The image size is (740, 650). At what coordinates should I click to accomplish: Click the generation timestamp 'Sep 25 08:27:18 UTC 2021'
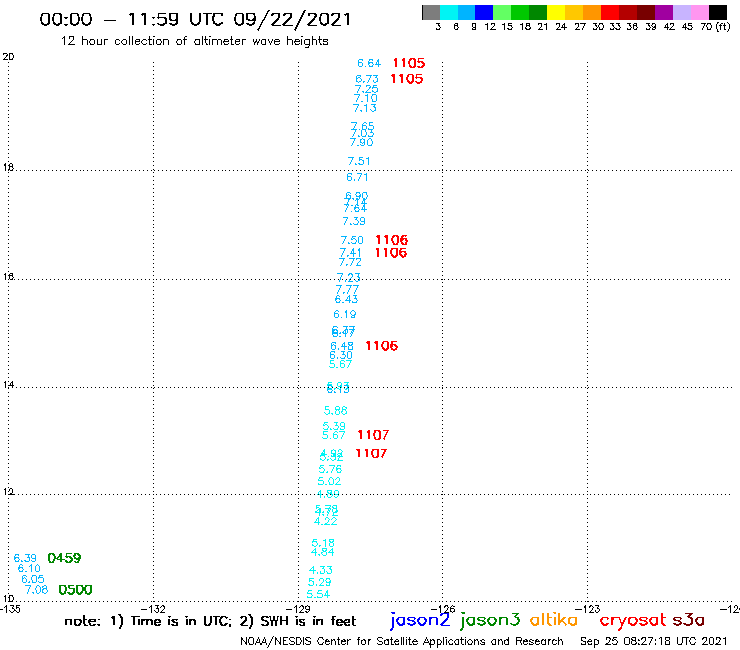click(654, 642)
